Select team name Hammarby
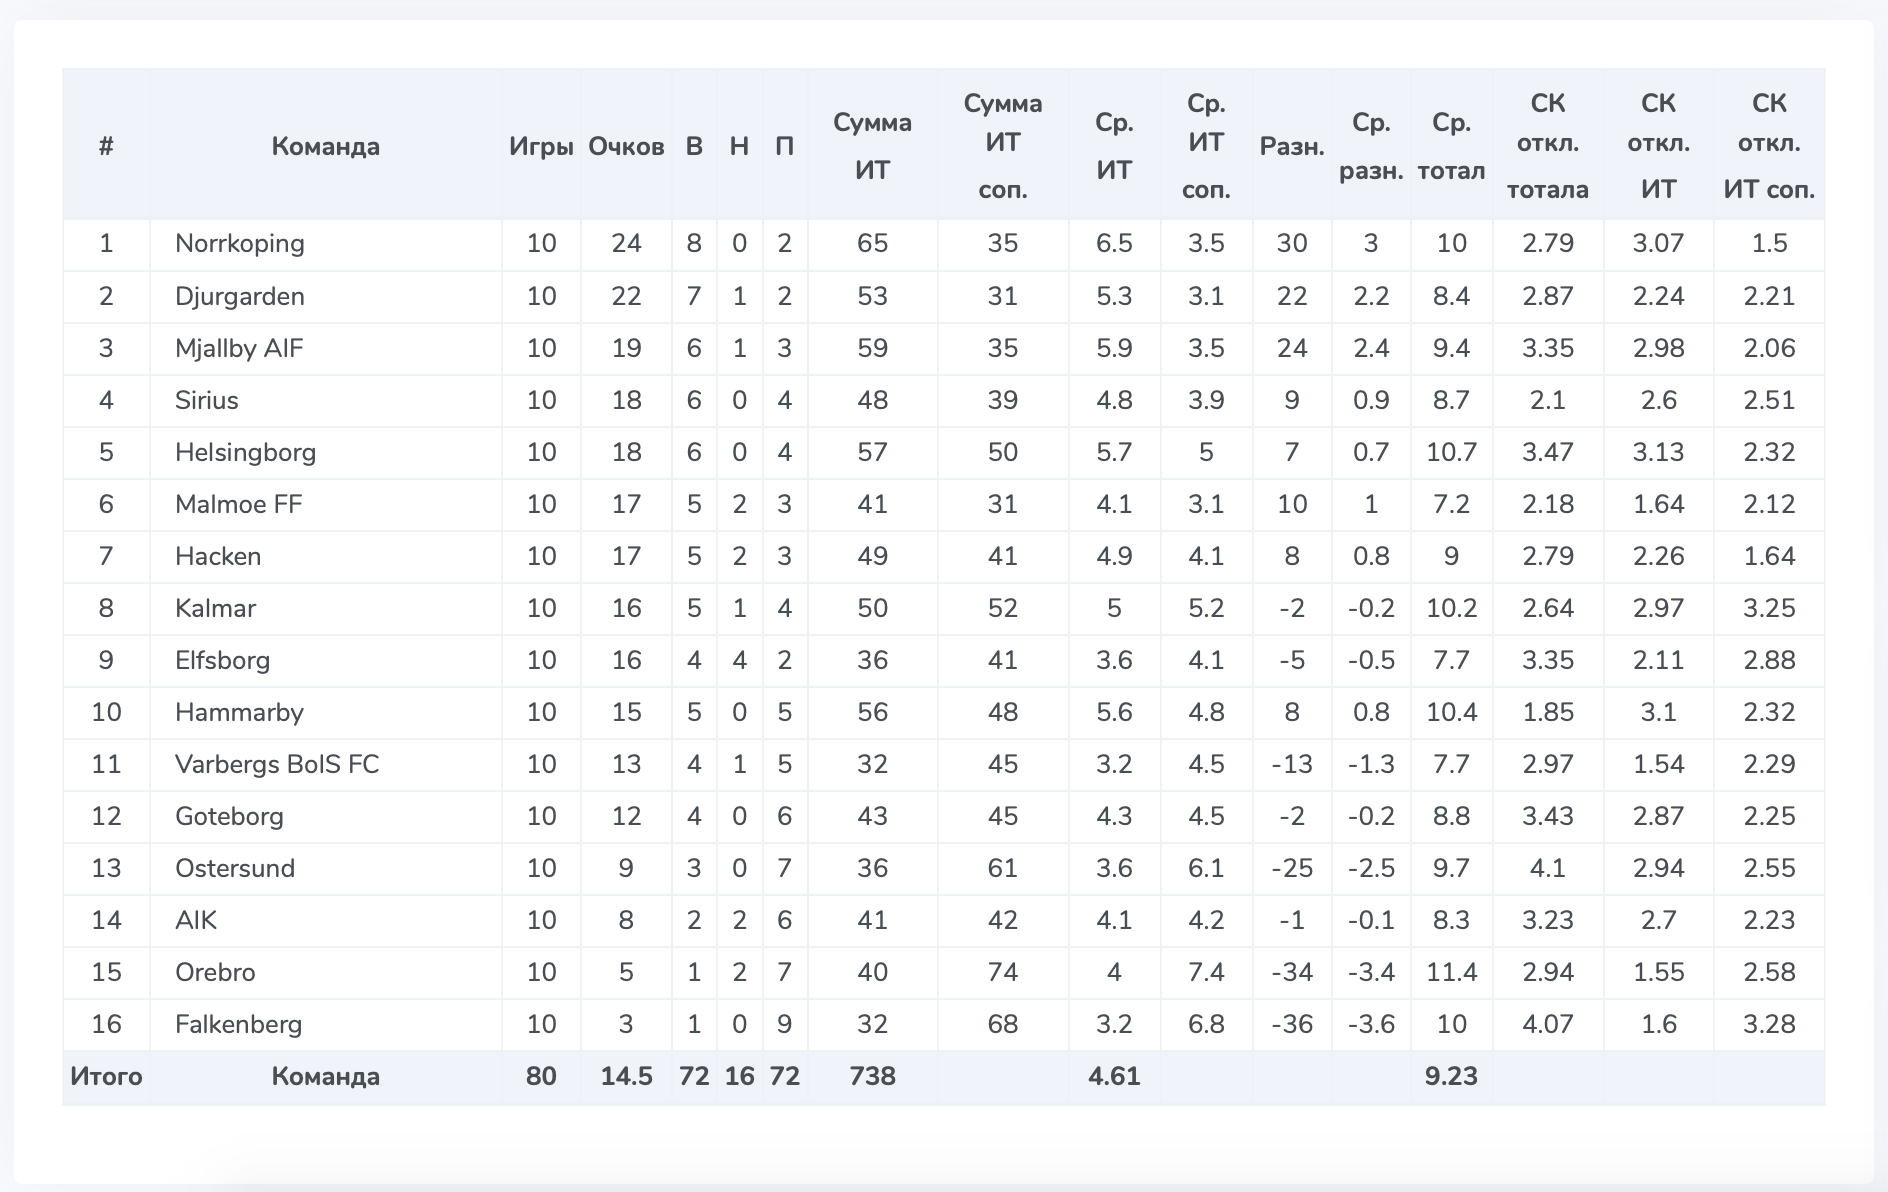1888x1192 pixels. coord(239,712)
